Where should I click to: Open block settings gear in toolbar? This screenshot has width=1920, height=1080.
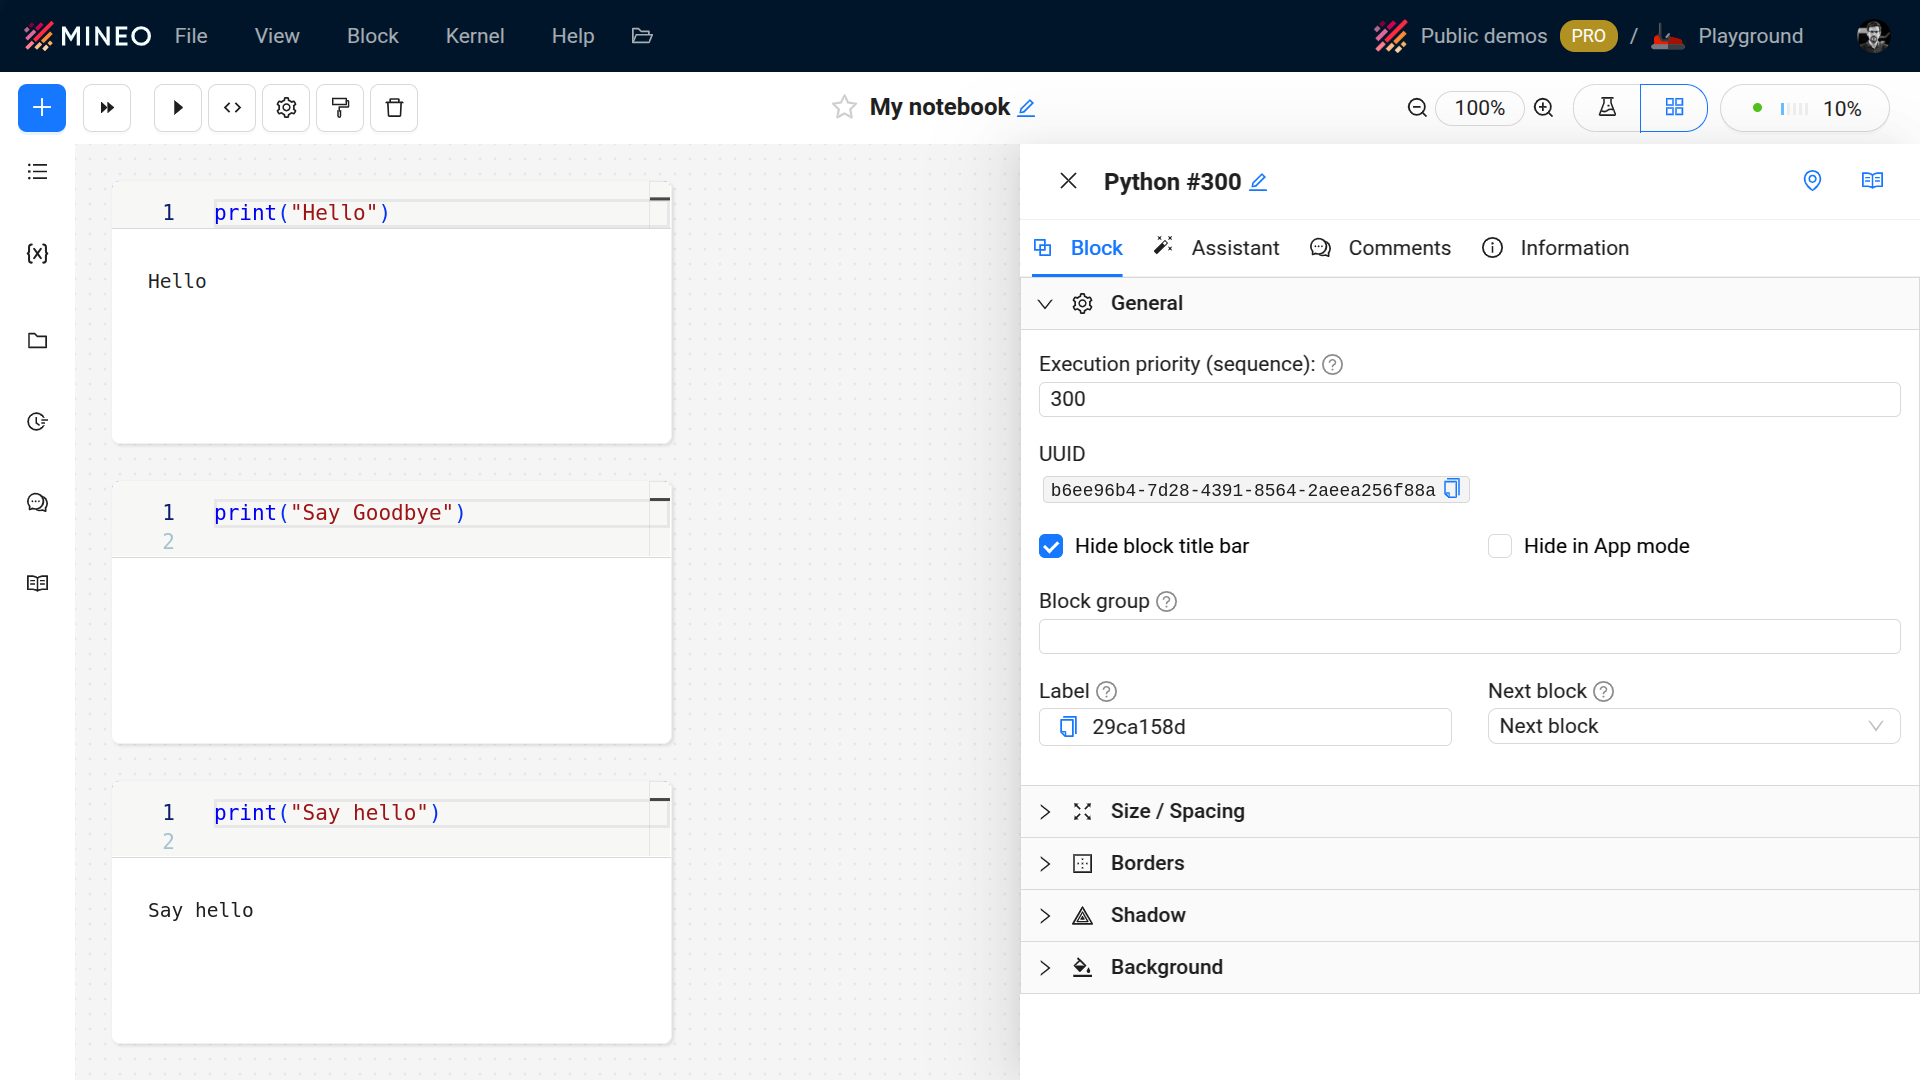[x=286, y=108]
